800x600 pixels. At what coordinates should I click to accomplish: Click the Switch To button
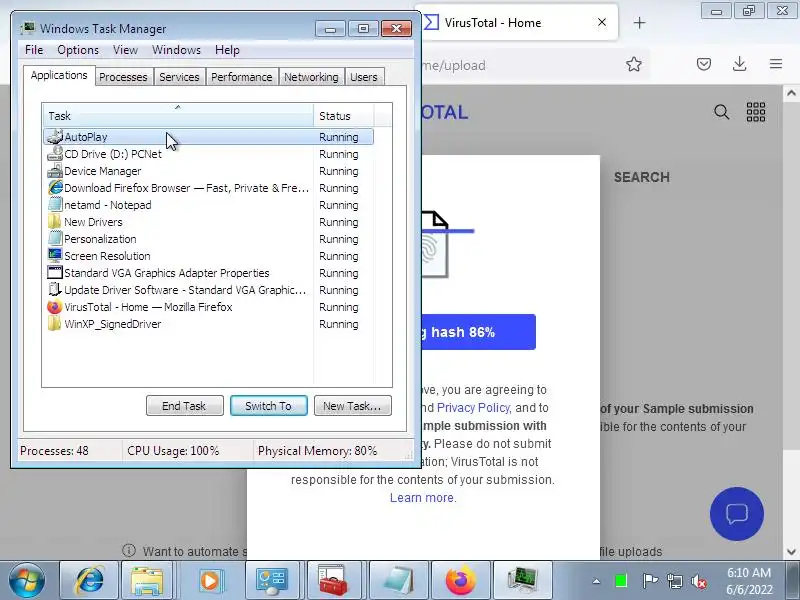[268, 406]
